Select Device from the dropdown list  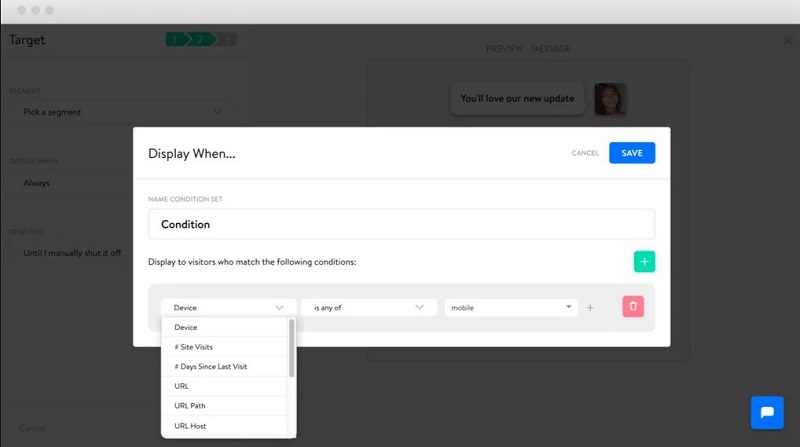click(224, 327)
